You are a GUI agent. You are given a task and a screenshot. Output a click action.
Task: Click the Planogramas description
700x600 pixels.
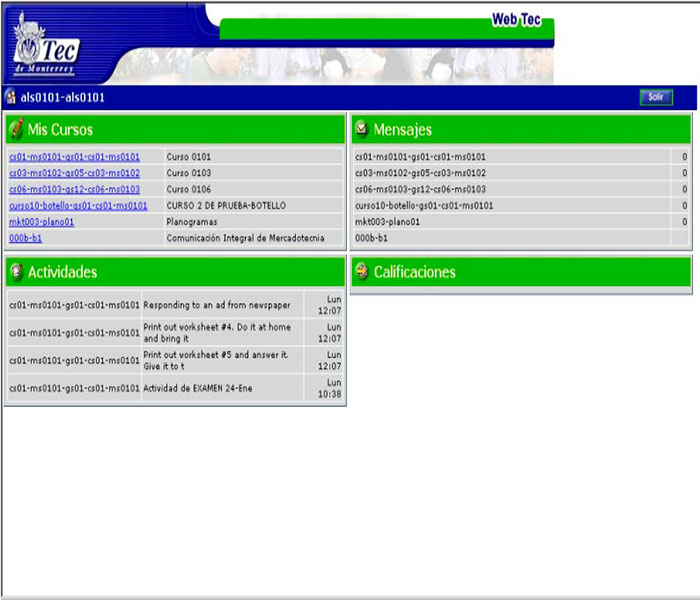coord(192,221)
